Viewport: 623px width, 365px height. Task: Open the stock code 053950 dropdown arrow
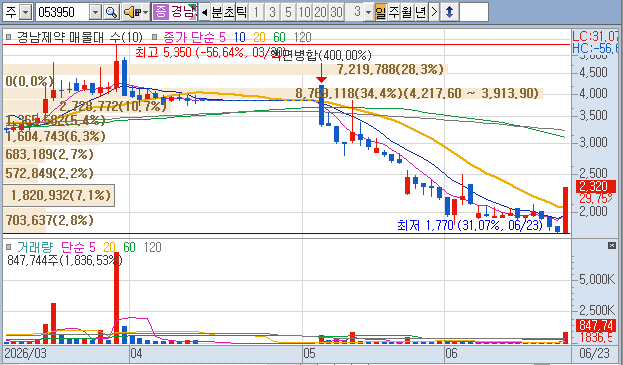tap(95, 12)
